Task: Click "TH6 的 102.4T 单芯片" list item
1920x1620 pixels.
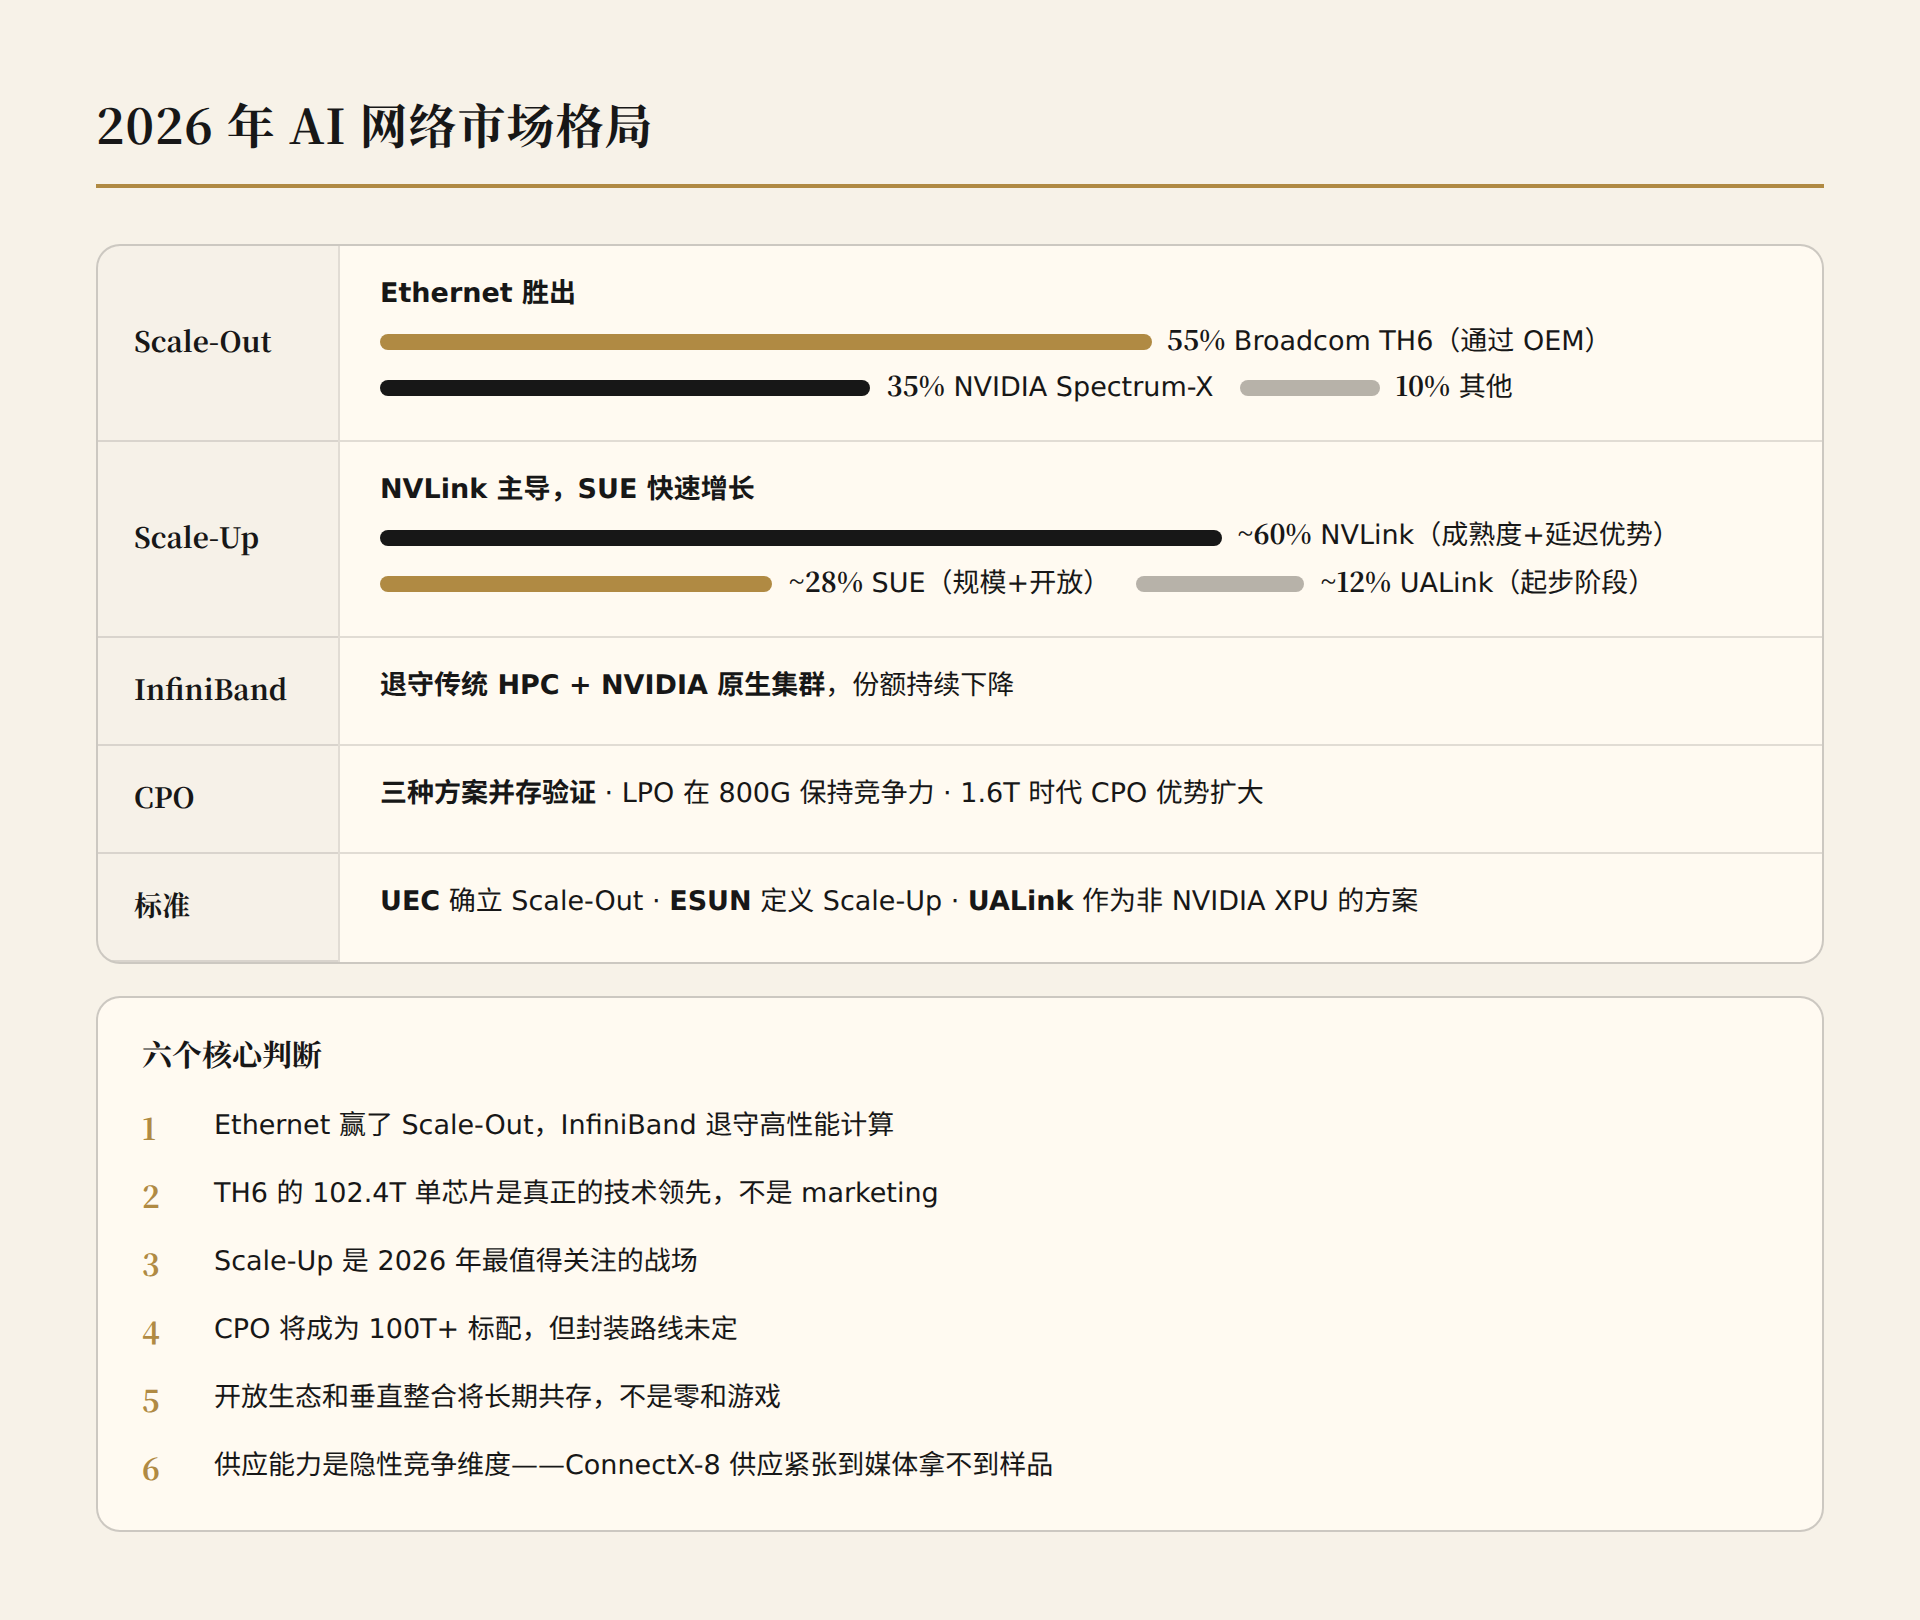Action: [x=576, y=1193]
